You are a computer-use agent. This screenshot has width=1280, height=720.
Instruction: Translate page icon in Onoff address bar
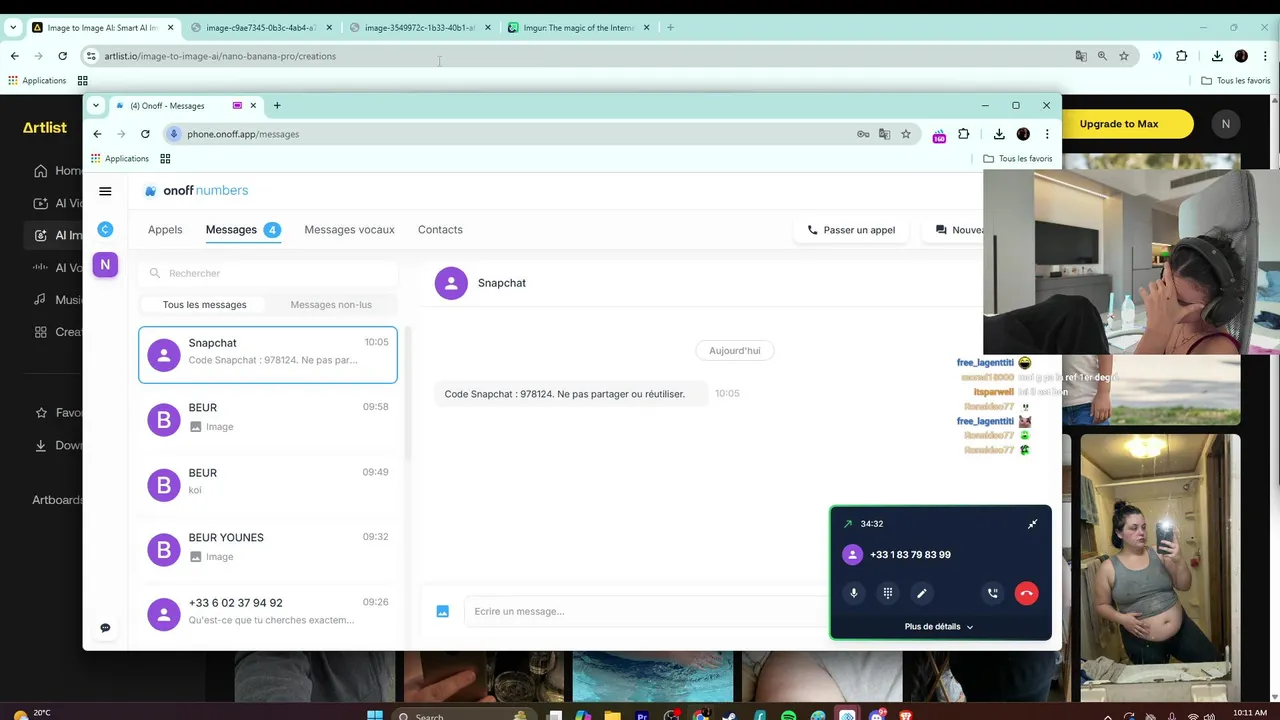click(x=884, y=134)
